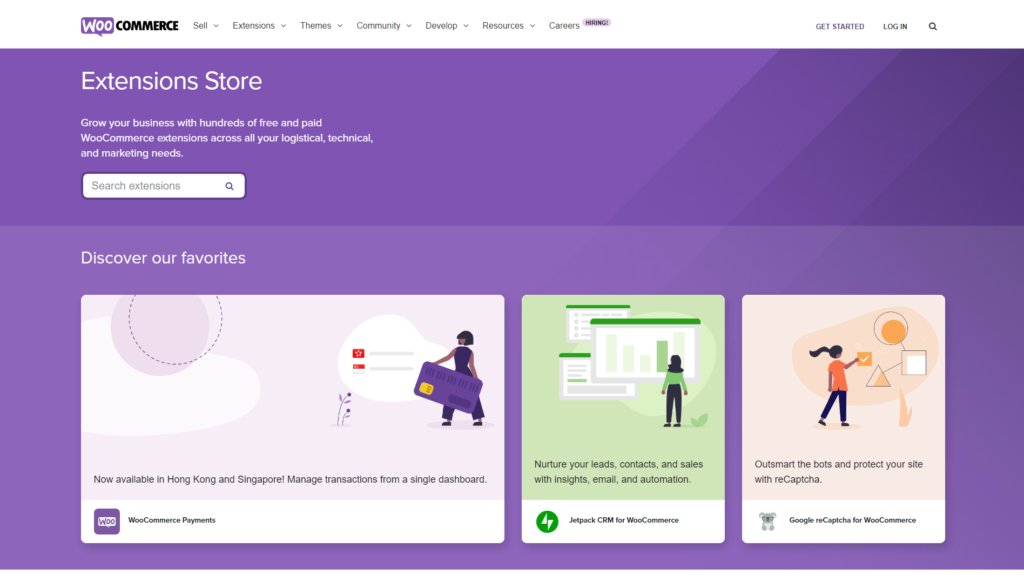Open the Resources menu

(503, 26)
